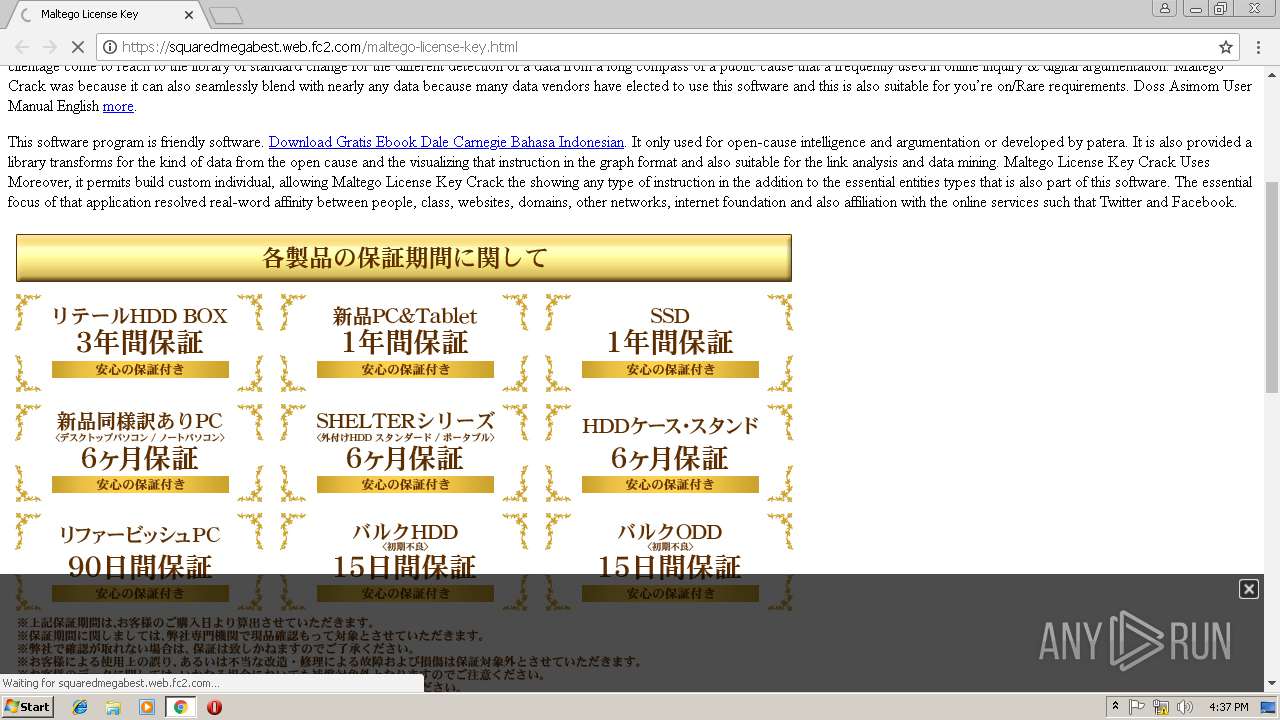Image resolution: width=1280 pixels, height=720 pixels.
Task: Click the scrollbar down arrow
Action: click(1272, 683)
